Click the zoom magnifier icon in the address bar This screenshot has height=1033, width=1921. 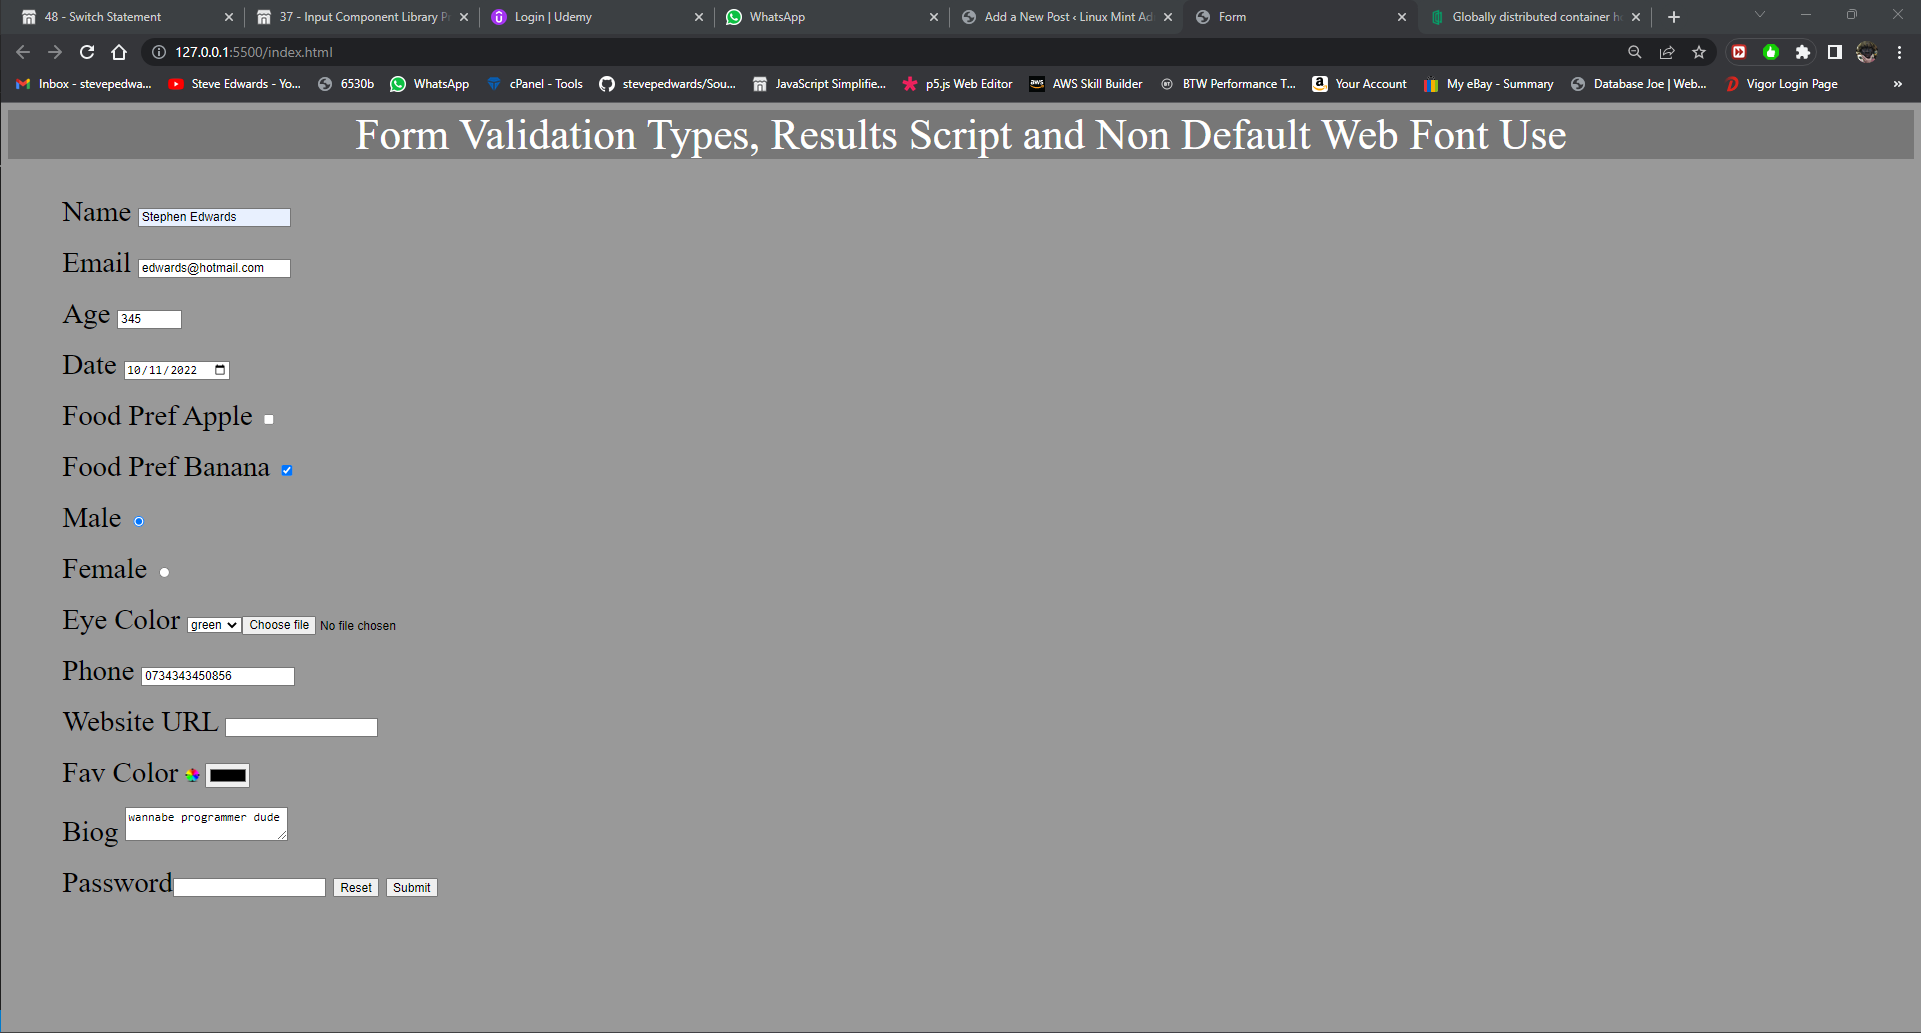(1635, 52)
